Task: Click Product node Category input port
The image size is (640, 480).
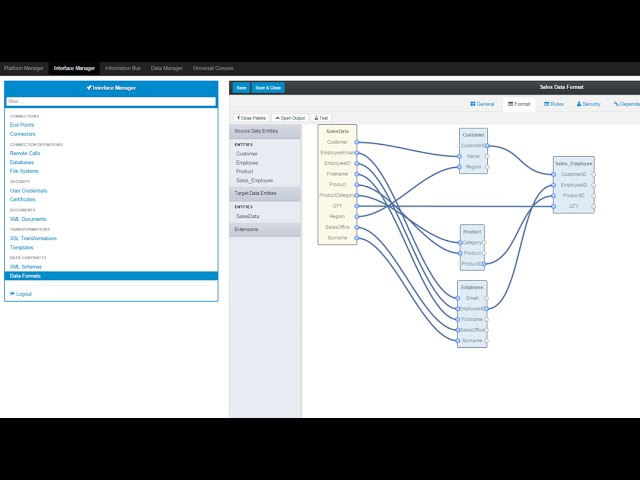Action: [x=460, y=242]
